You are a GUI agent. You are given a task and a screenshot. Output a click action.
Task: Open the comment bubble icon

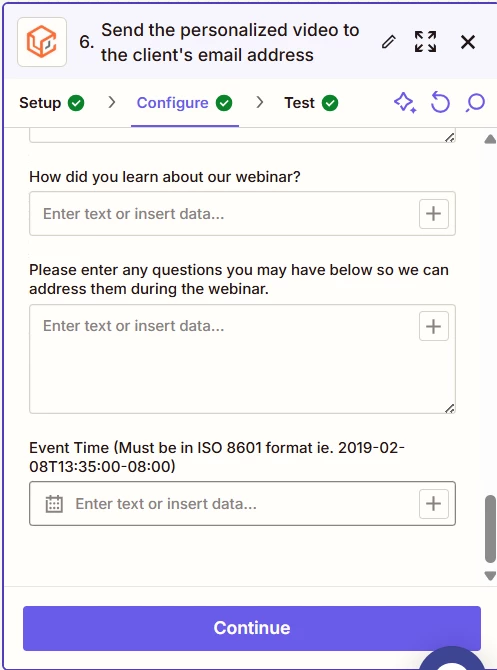click(x=475, y=103)
